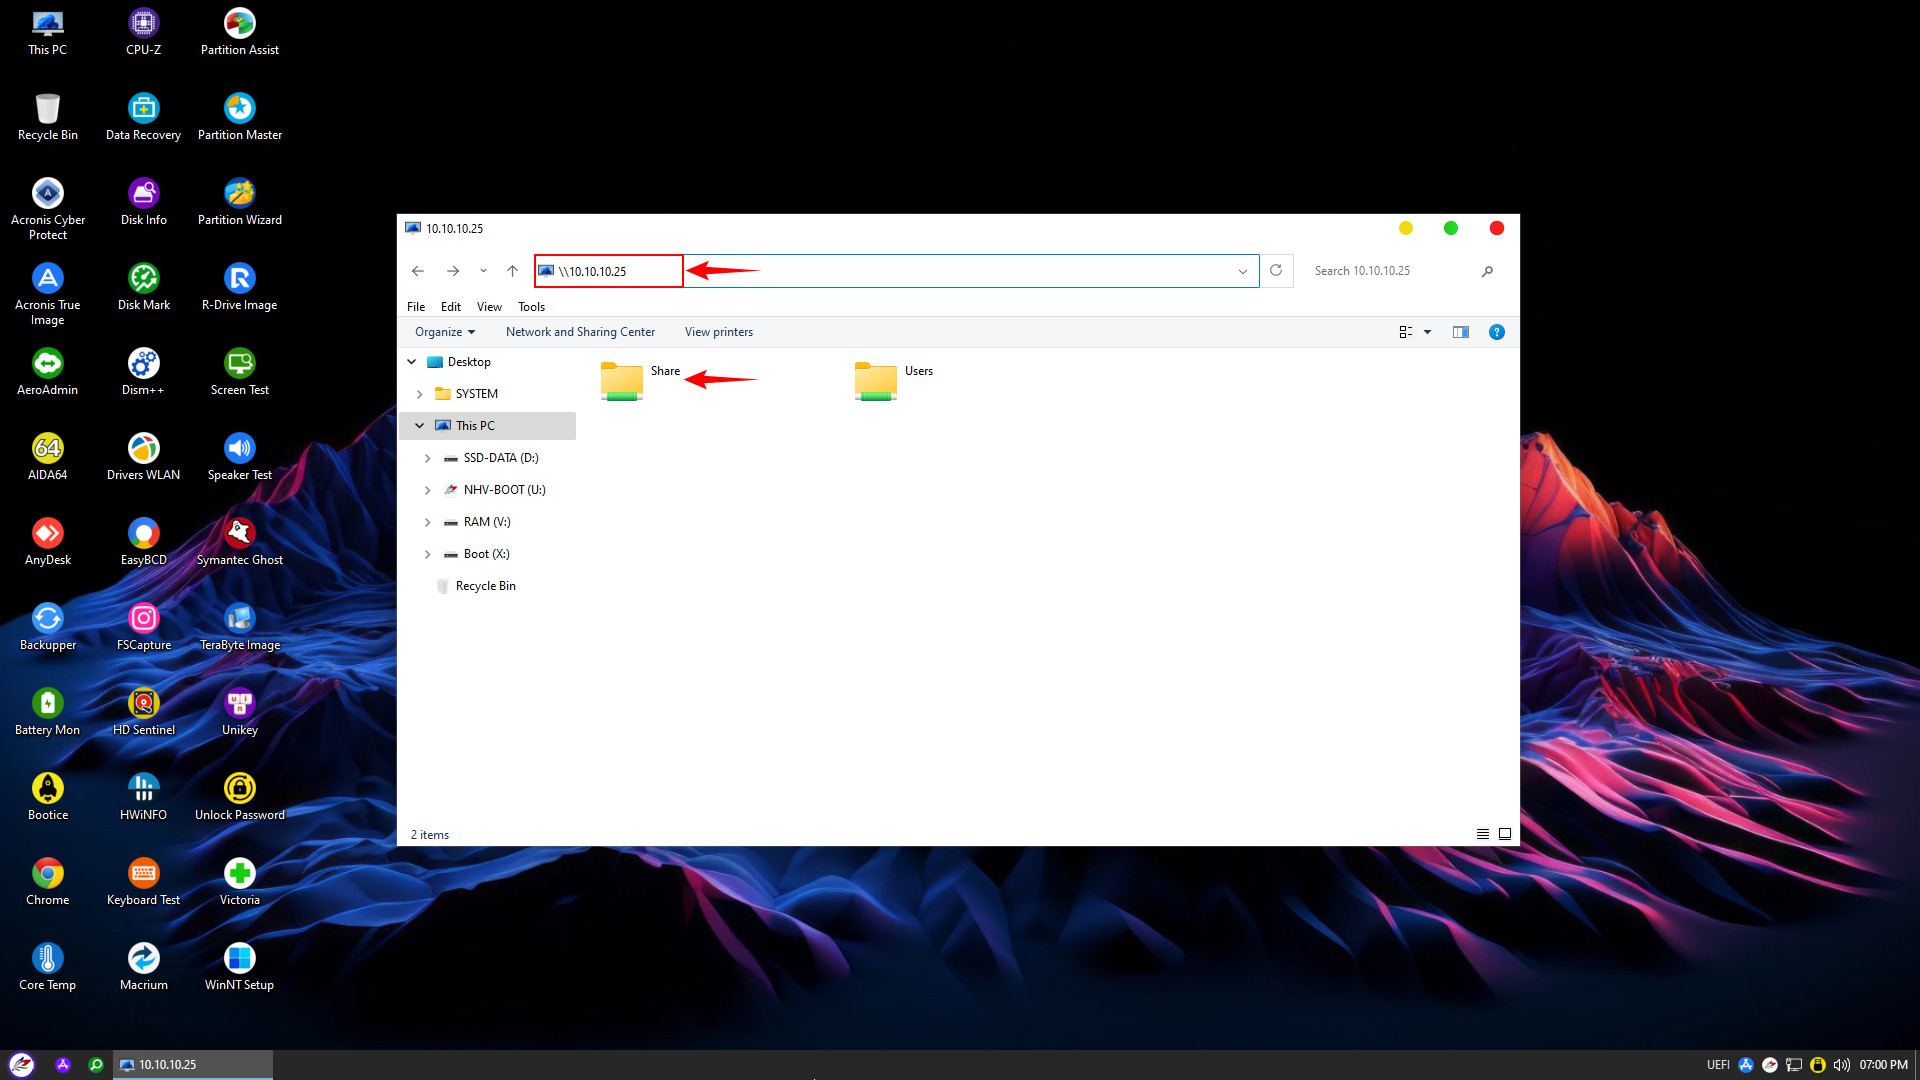Switch to large icons view
The image size is (1920, 1080).
[1505, 834]
